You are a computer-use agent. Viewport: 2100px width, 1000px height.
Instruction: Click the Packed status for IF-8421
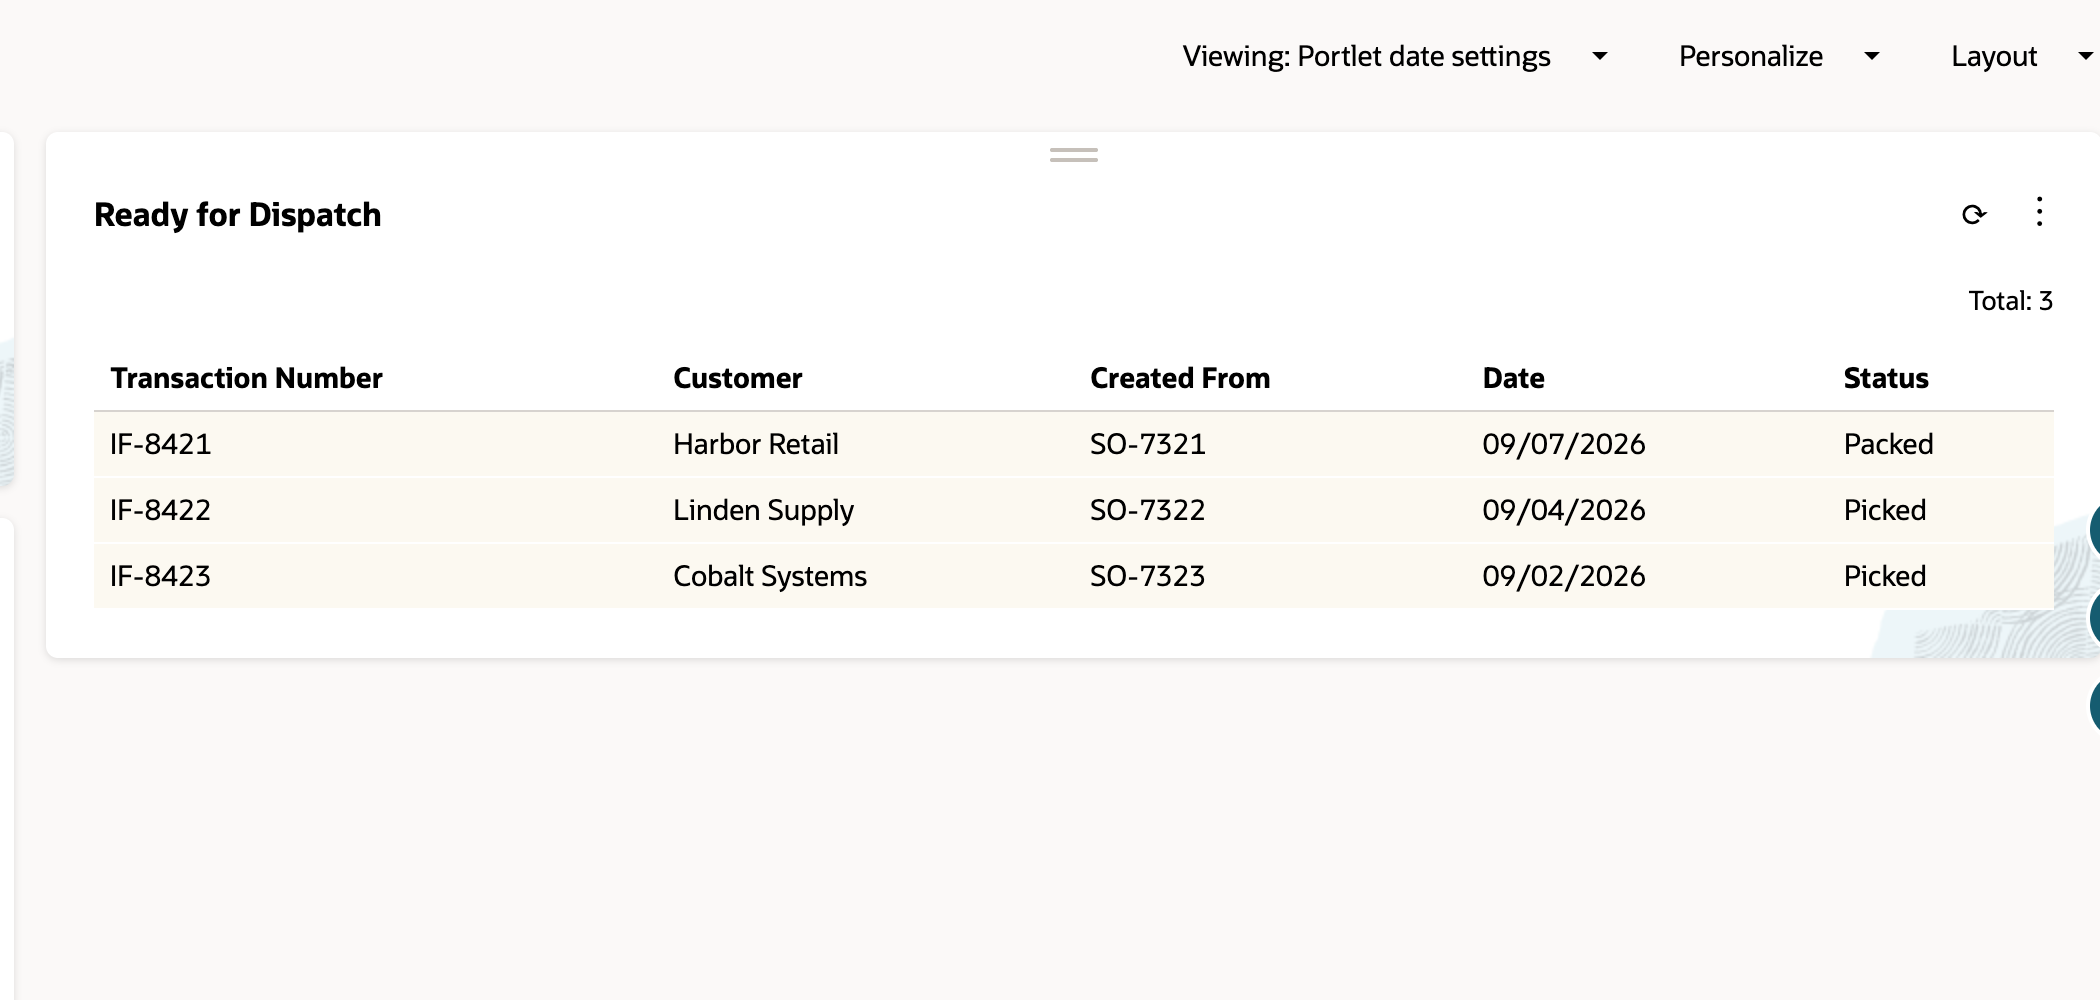click(1888, 444)
